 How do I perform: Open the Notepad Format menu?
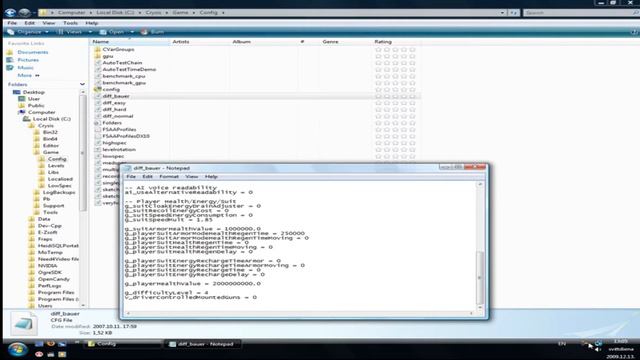pyautogui.click(x=169, y=177)
